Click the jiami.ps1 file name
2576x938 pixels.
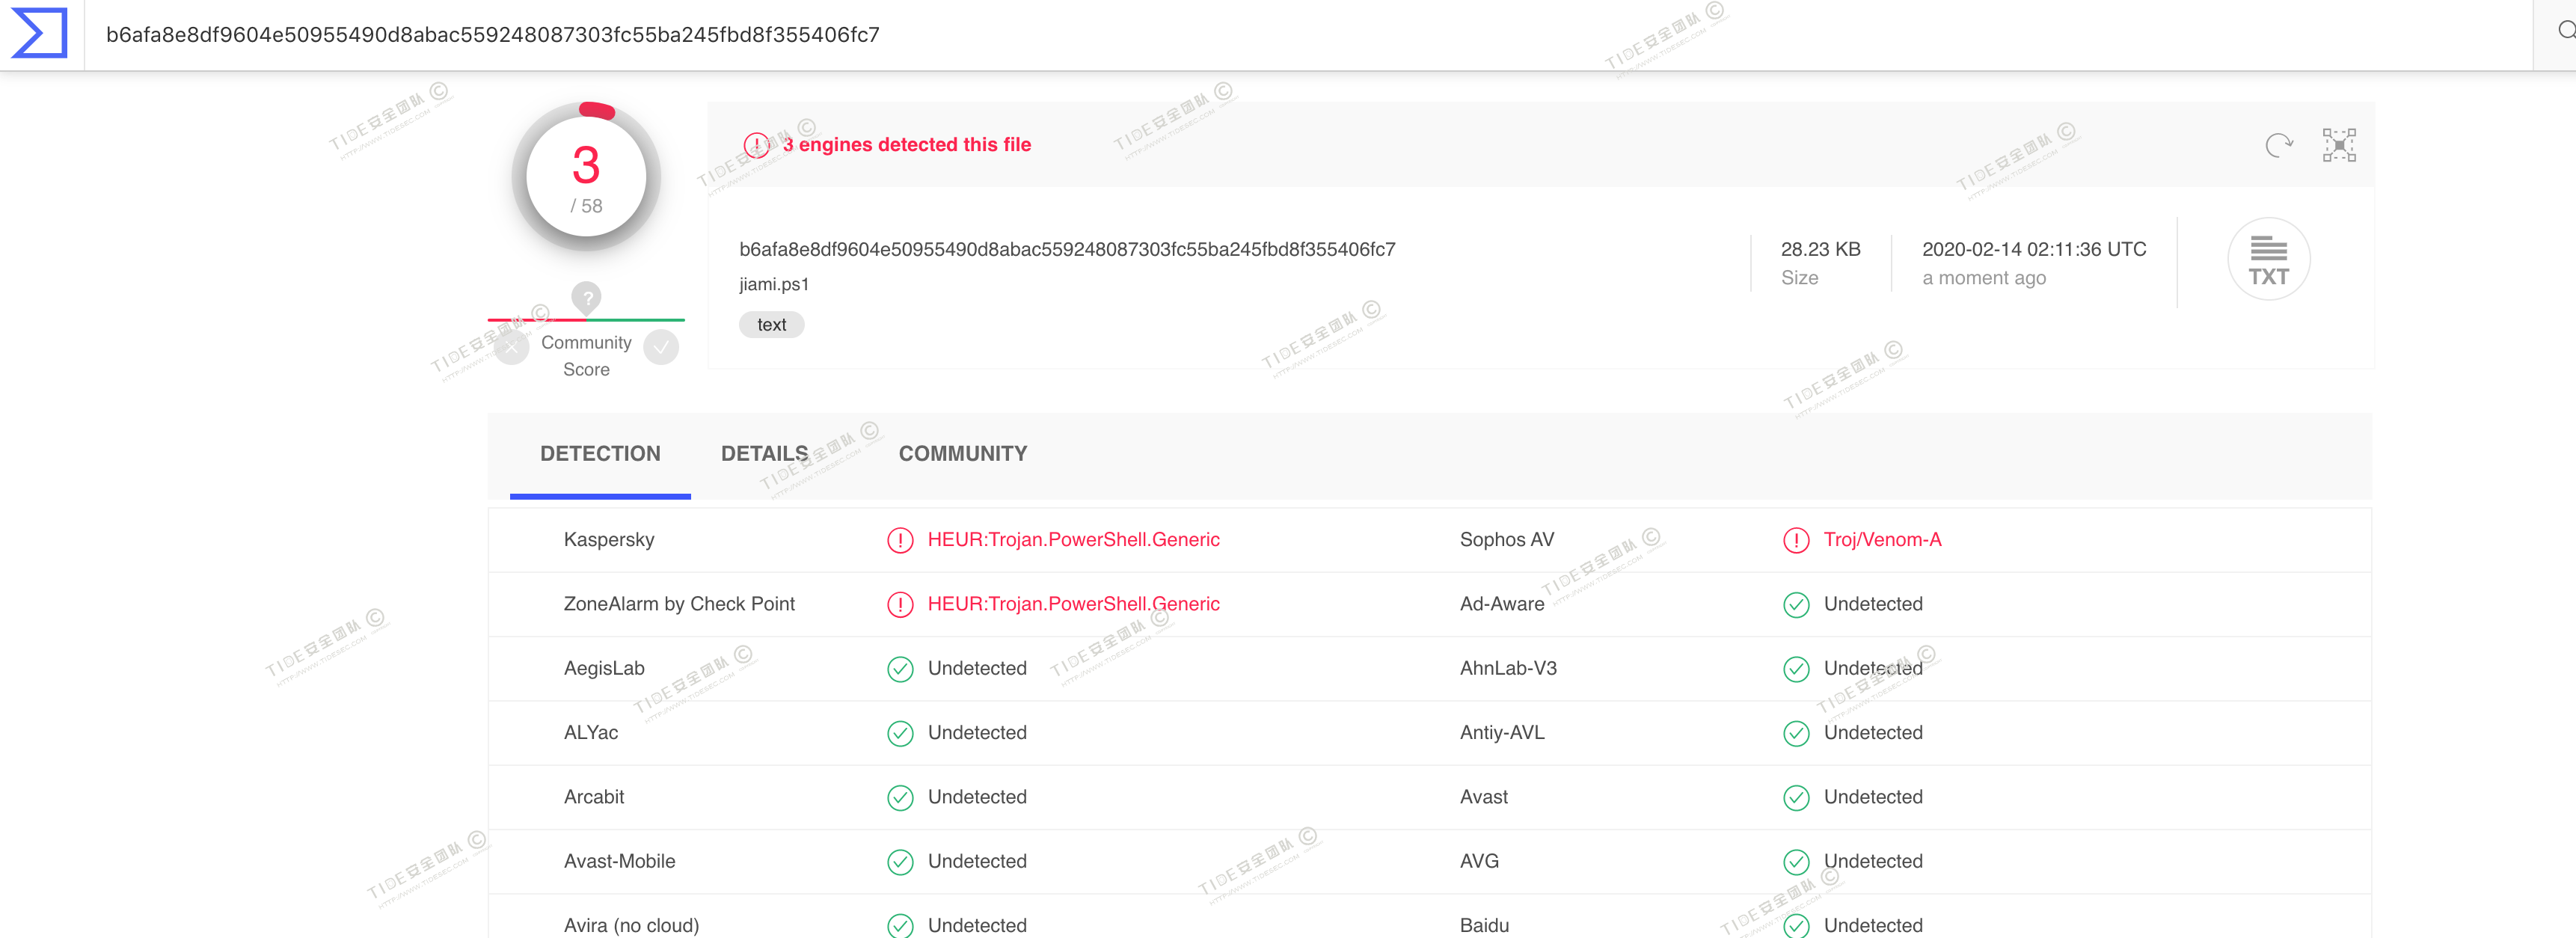(x=774, y=284)
